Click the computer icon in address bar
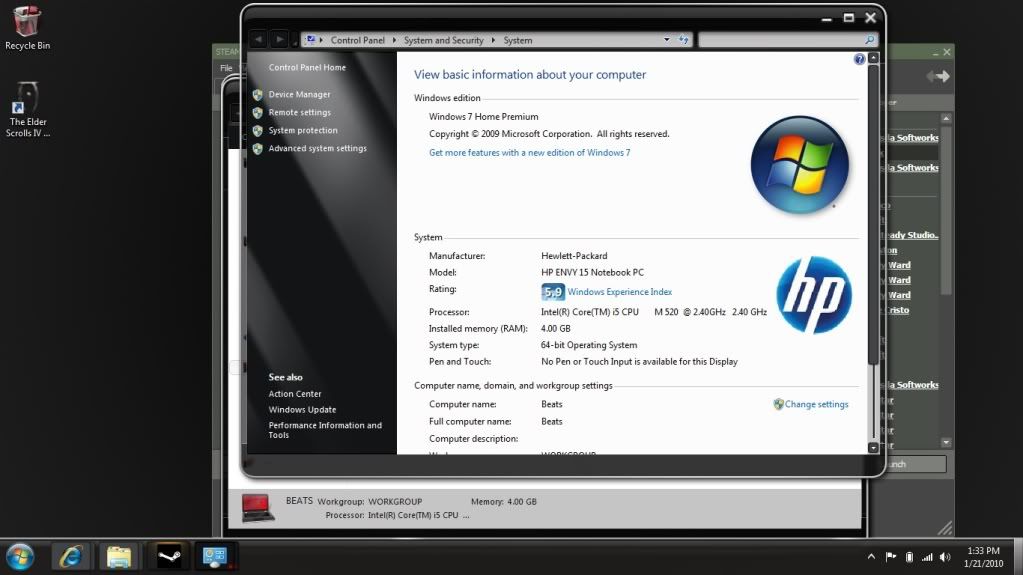 click(x=311, y=40)
